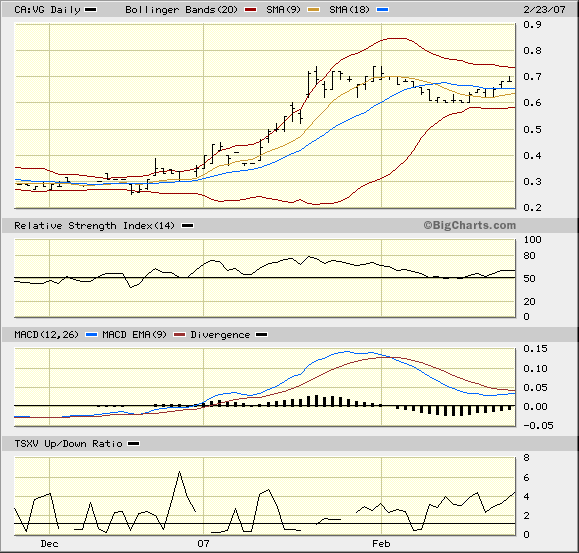
Task: Click the 0.5 price axis value
Action: tap(532, 130)
